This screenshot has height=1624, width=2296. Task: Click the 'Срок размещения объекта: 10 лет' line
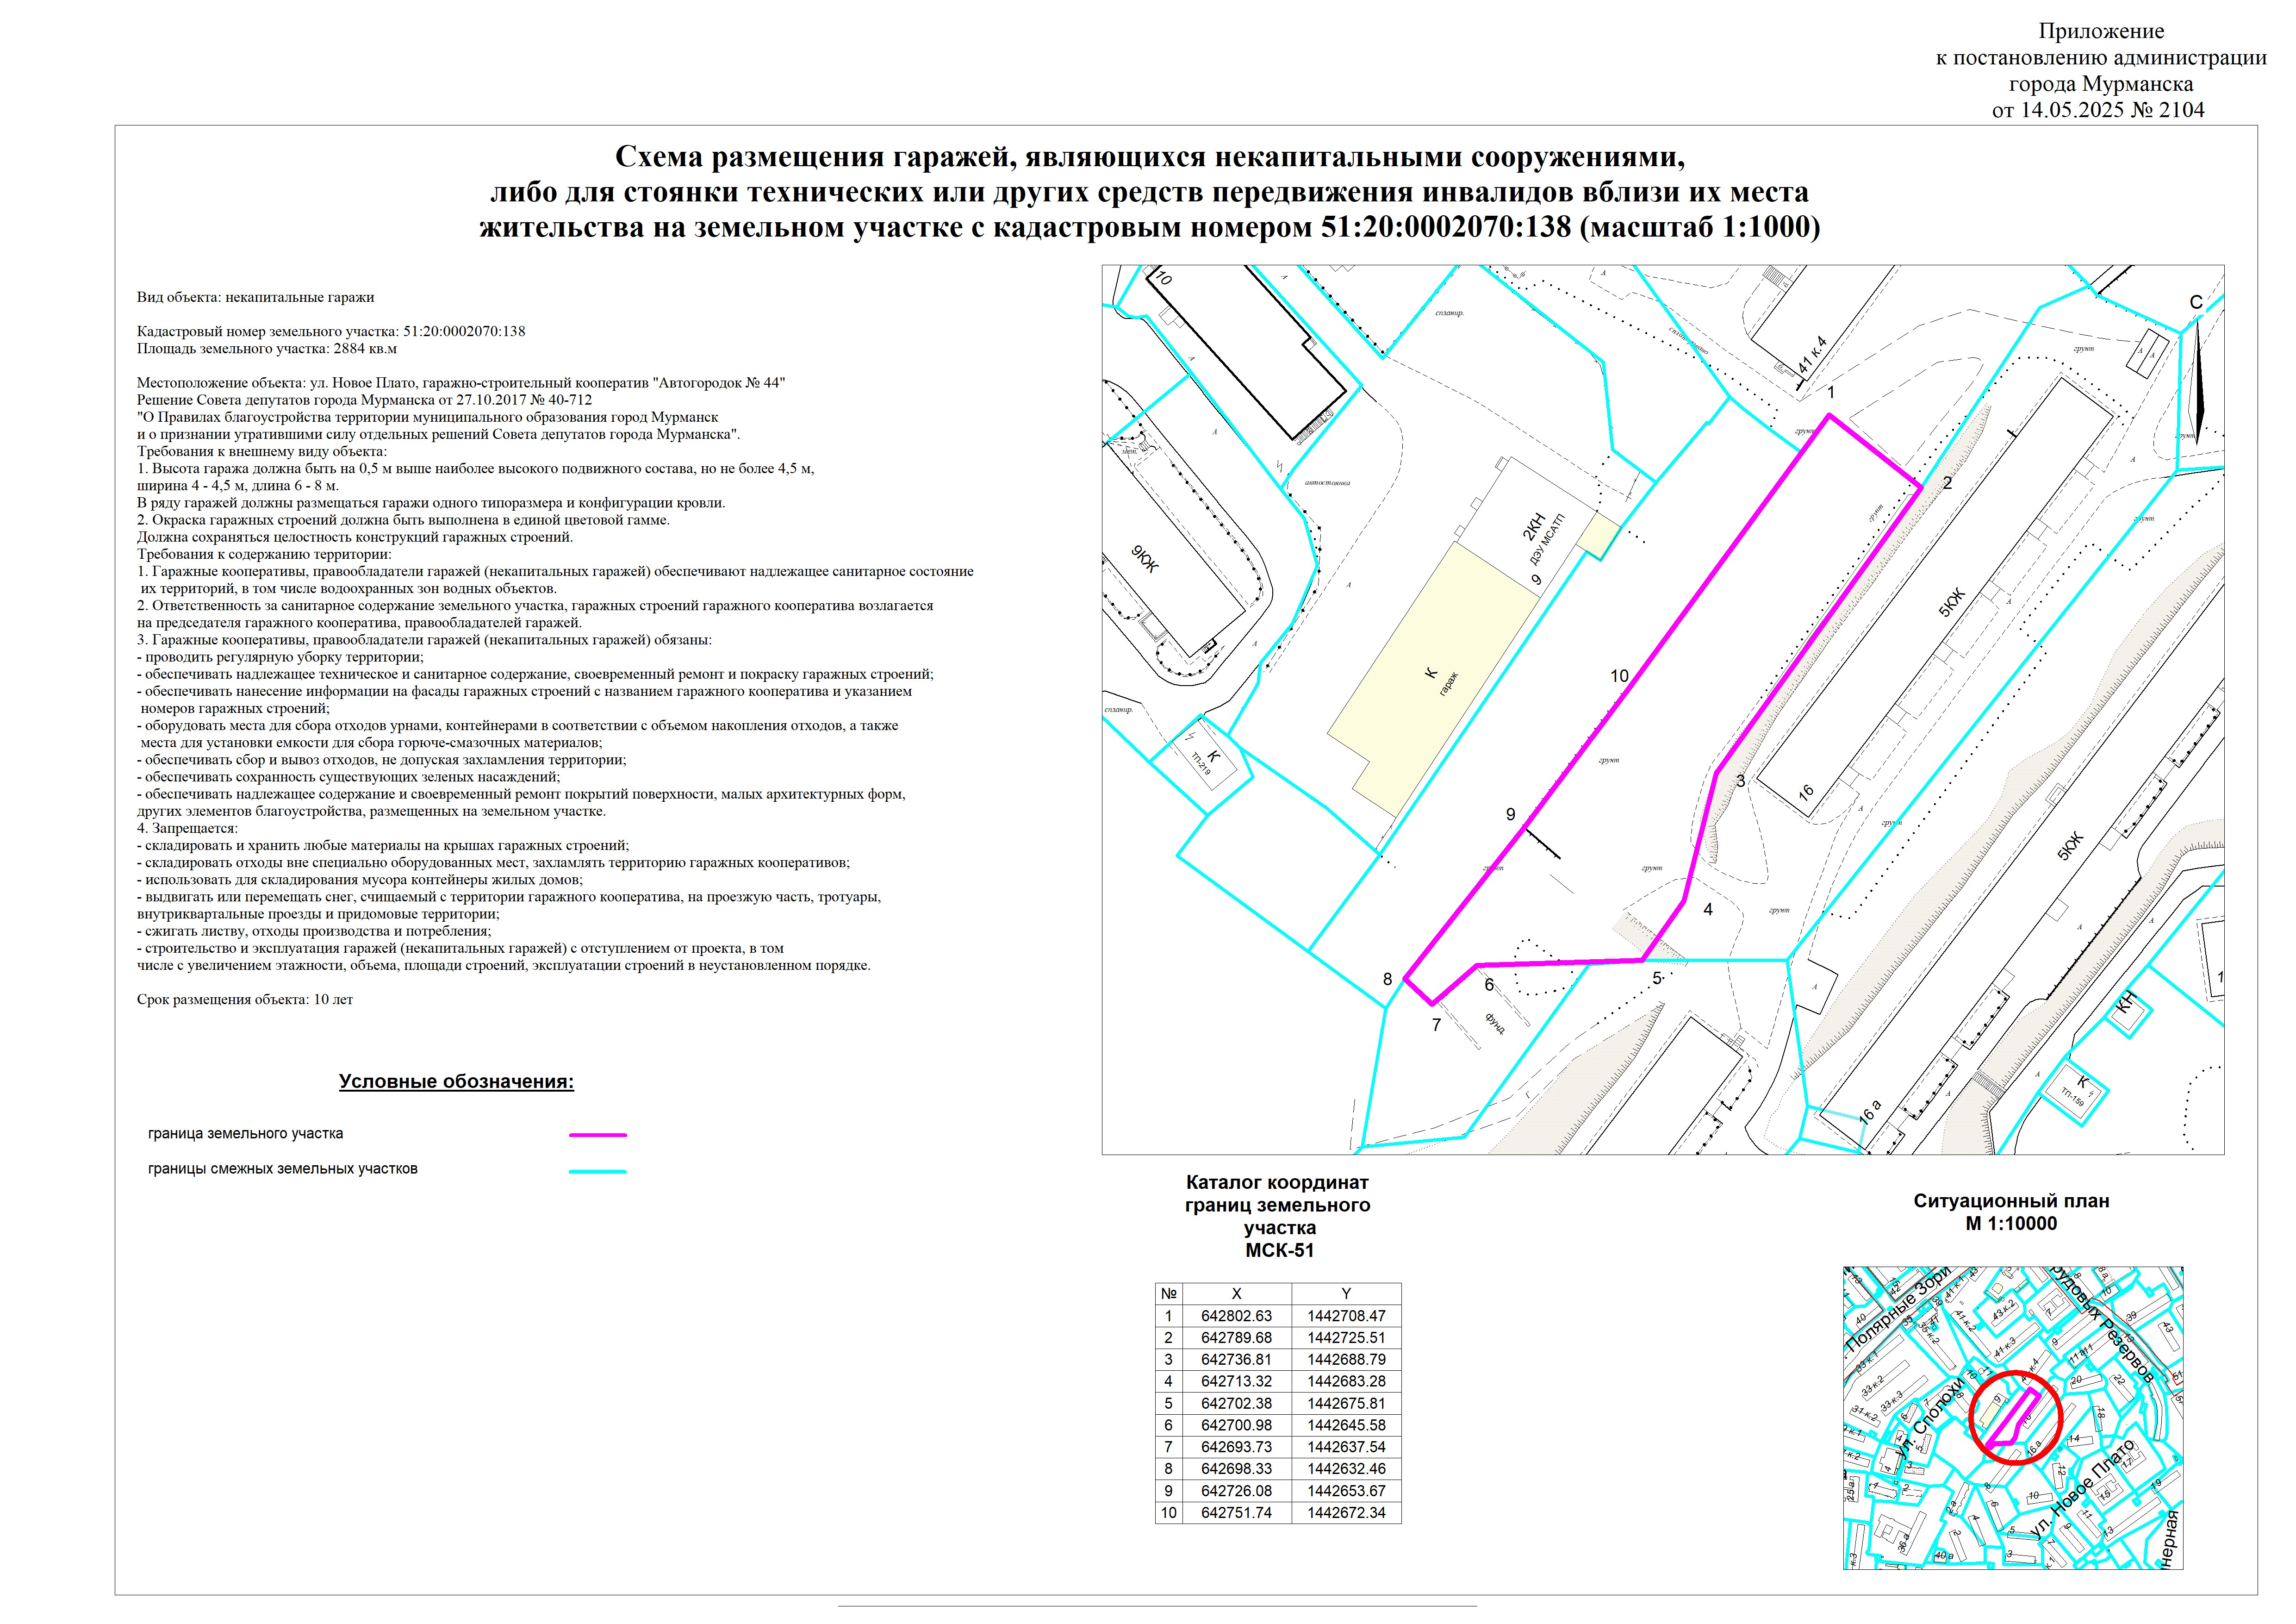(x=245, y=999)
